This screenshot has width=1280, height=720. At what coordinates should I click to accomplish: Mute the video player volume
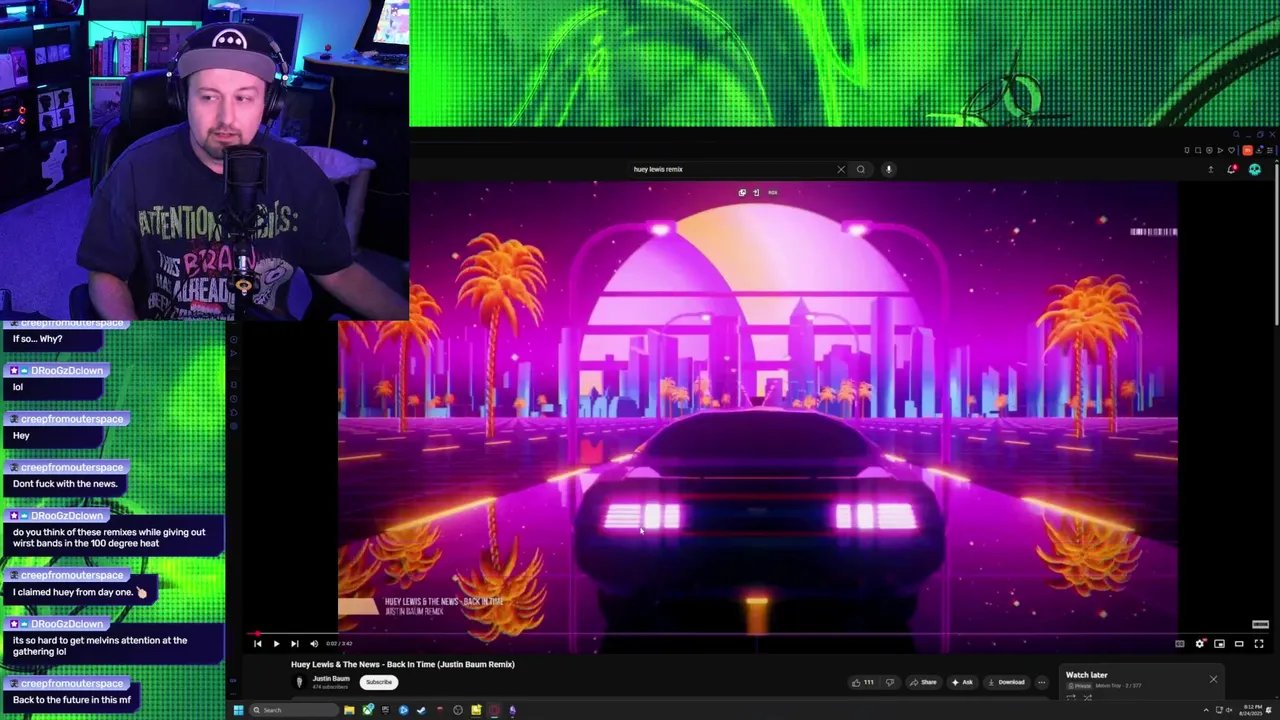(x=314, y=644)
